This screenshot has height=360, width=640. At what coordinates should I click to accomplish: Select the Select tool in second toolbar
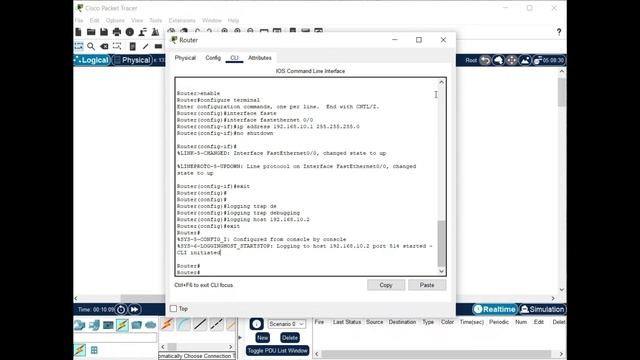(x=78, y=46)
